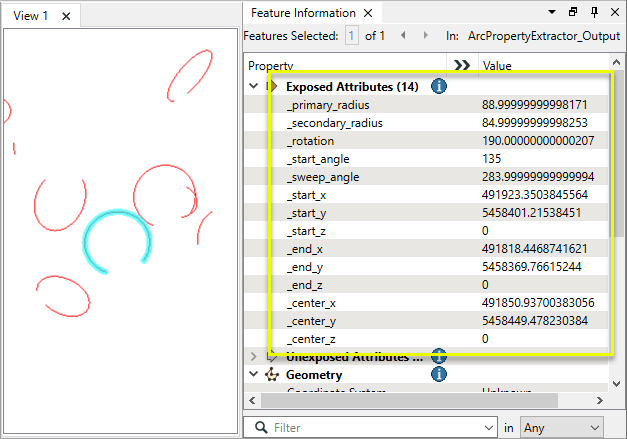Screen dimensions: 627x439
Task: Click the Geometry info icon
Action: click(438, 375)
